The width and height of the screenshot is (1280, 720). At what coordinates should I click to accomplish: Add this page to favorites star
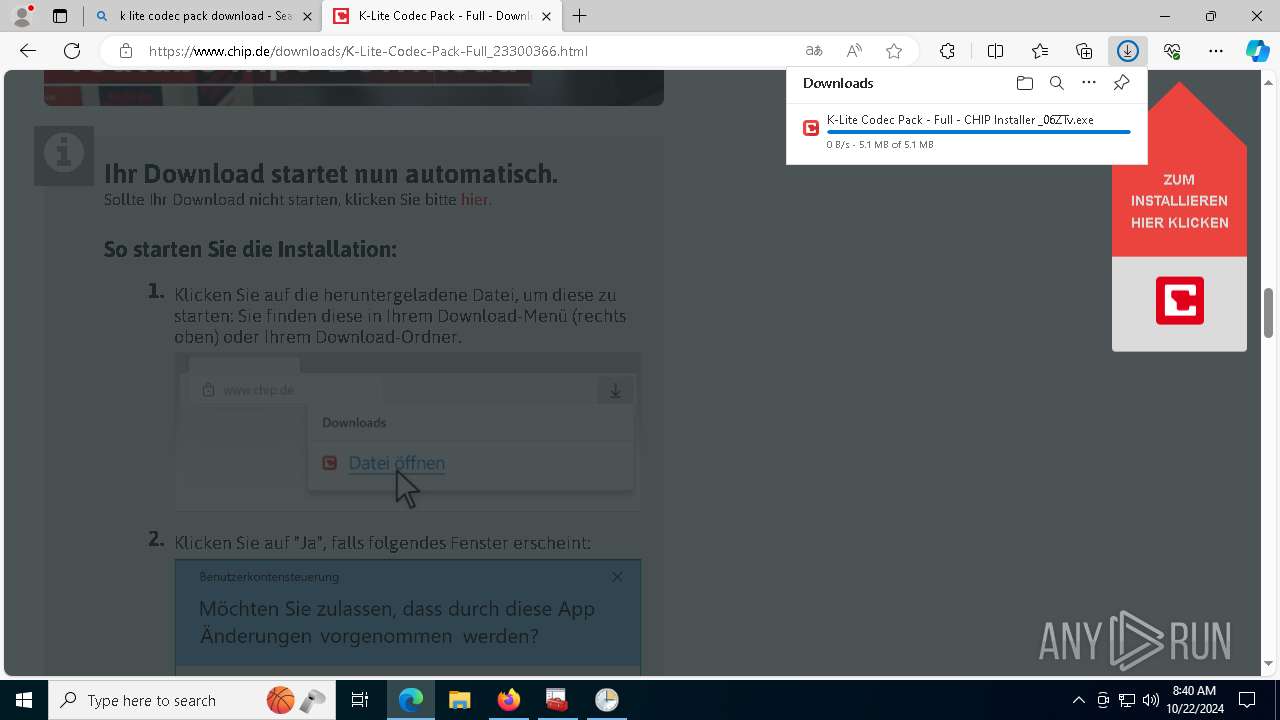point(894,51)
